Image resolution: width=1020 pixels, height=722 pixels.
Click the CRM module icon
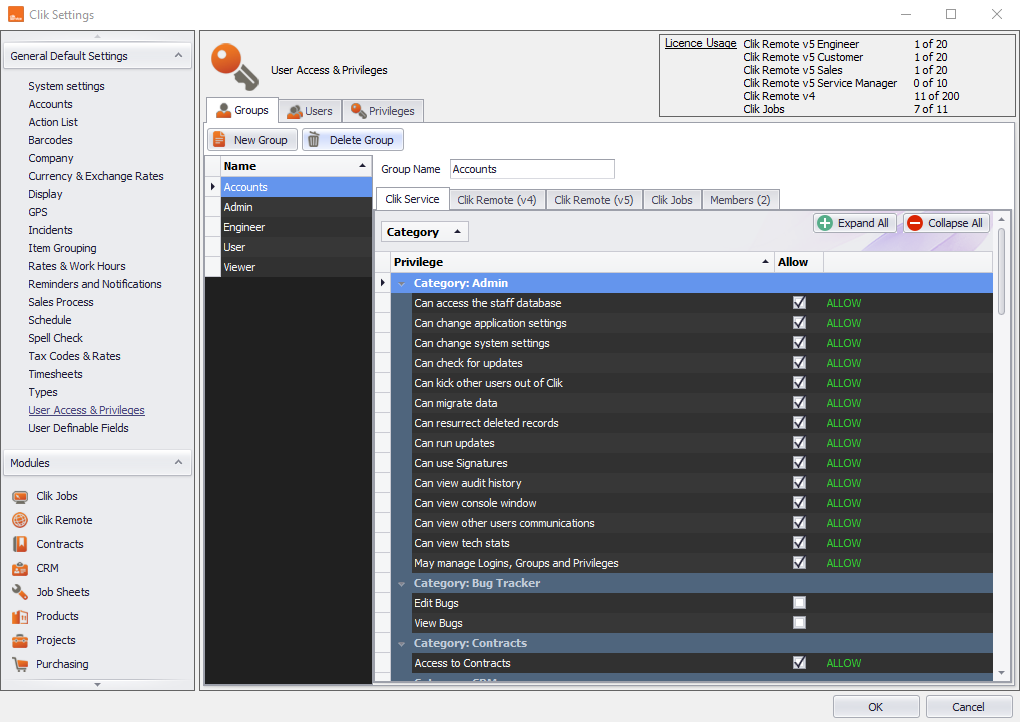click(x=20, y=568)
